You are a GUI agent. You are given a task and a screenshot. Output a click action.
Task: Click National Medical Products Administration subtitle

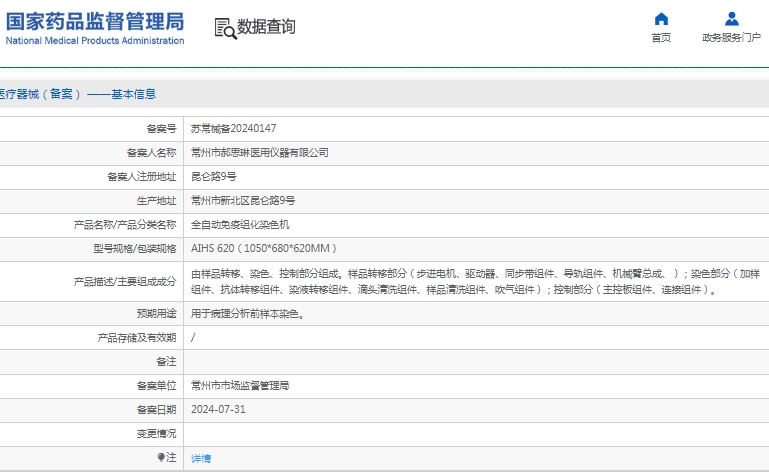(95, 41)
